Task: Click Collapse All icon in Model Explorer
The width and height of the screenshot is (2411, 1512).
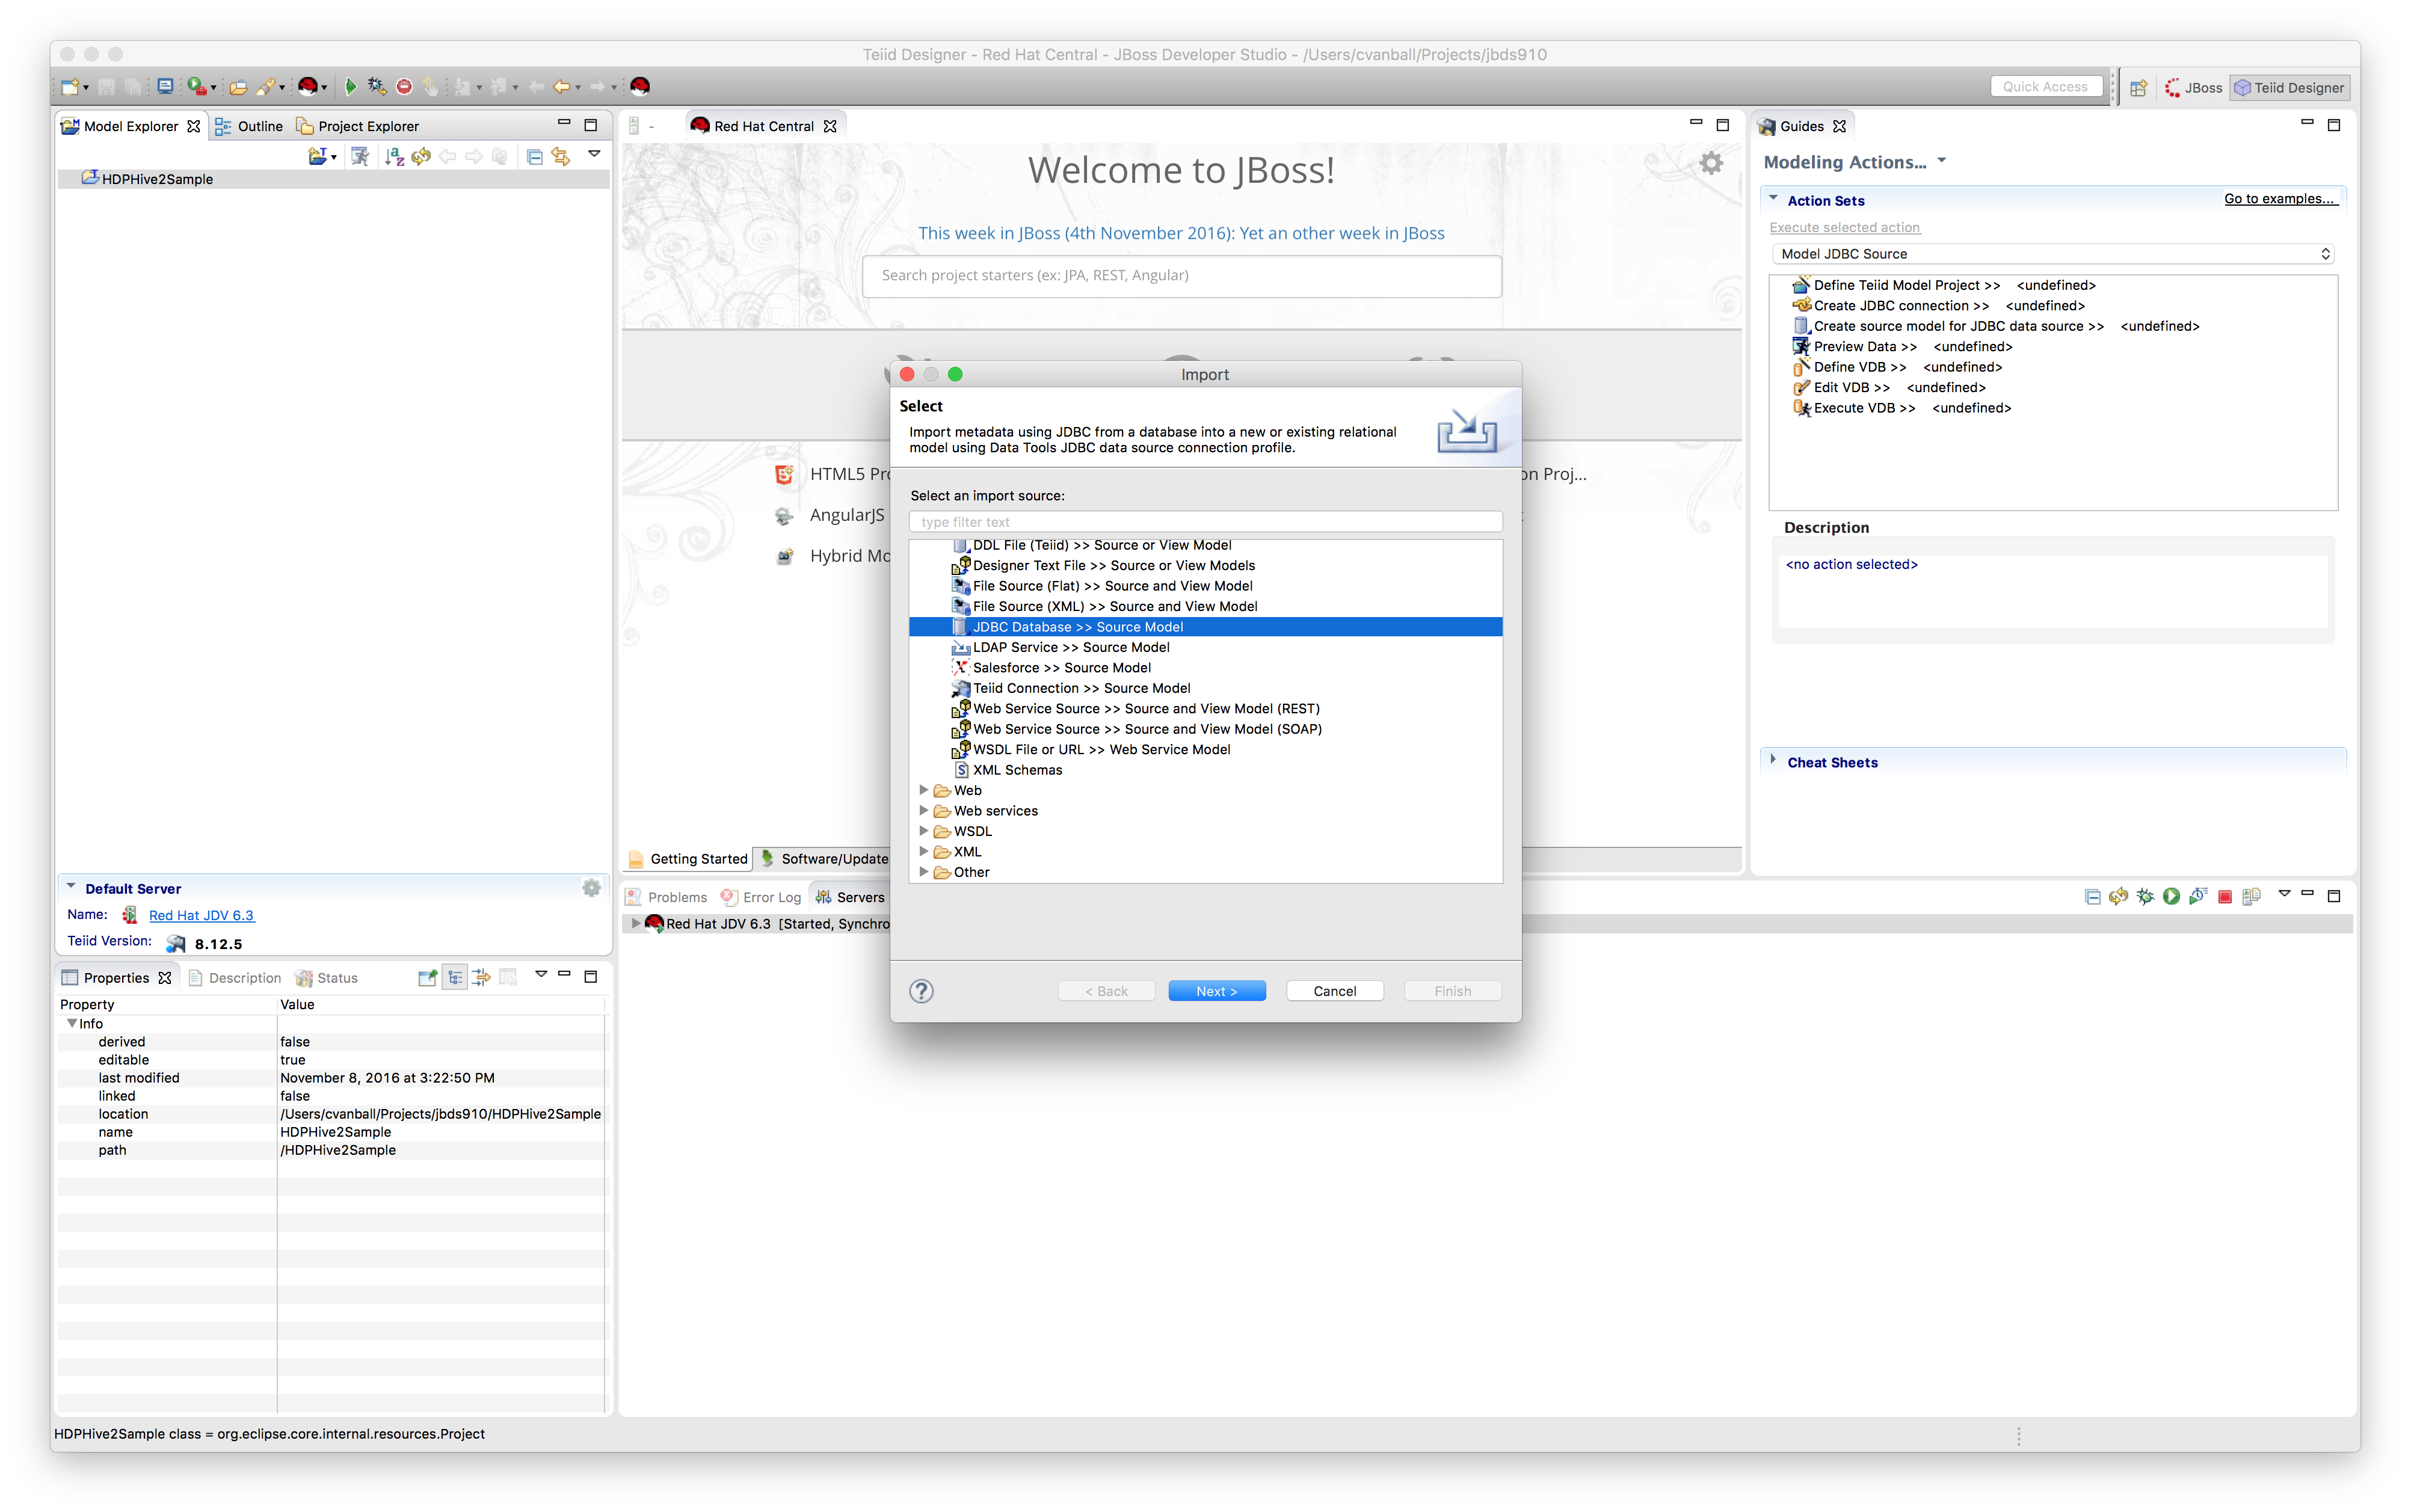Action: click(535, 156)
